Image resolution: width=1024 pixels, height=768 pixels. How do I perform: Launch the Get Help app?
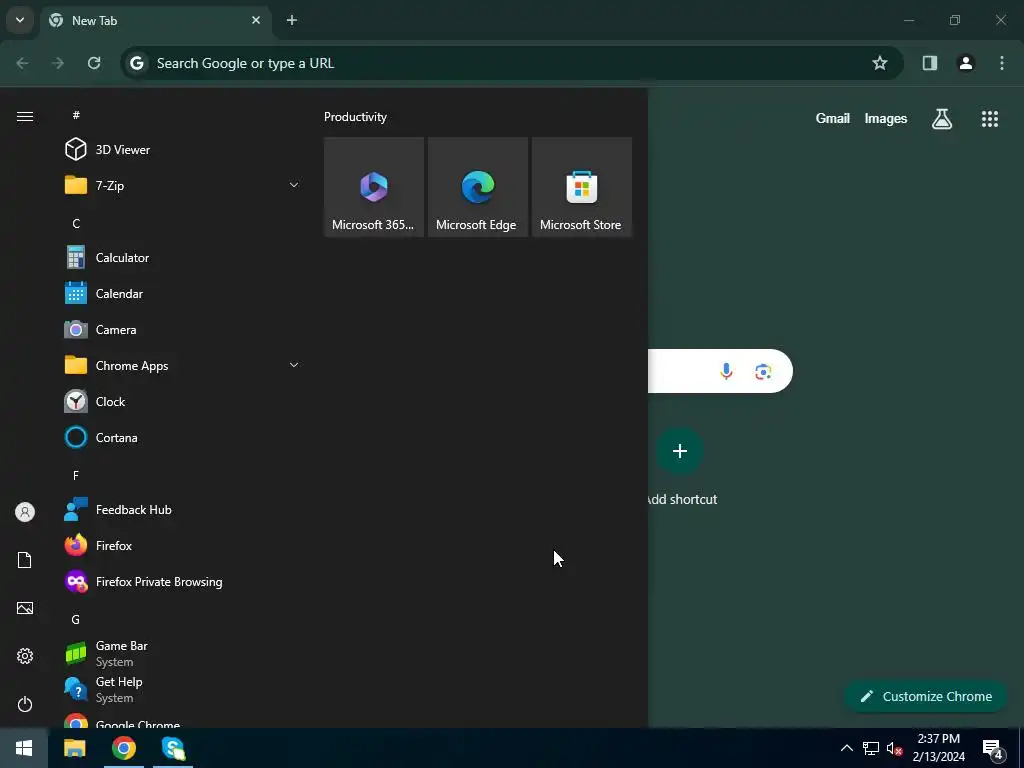click(x=183, y=689)
